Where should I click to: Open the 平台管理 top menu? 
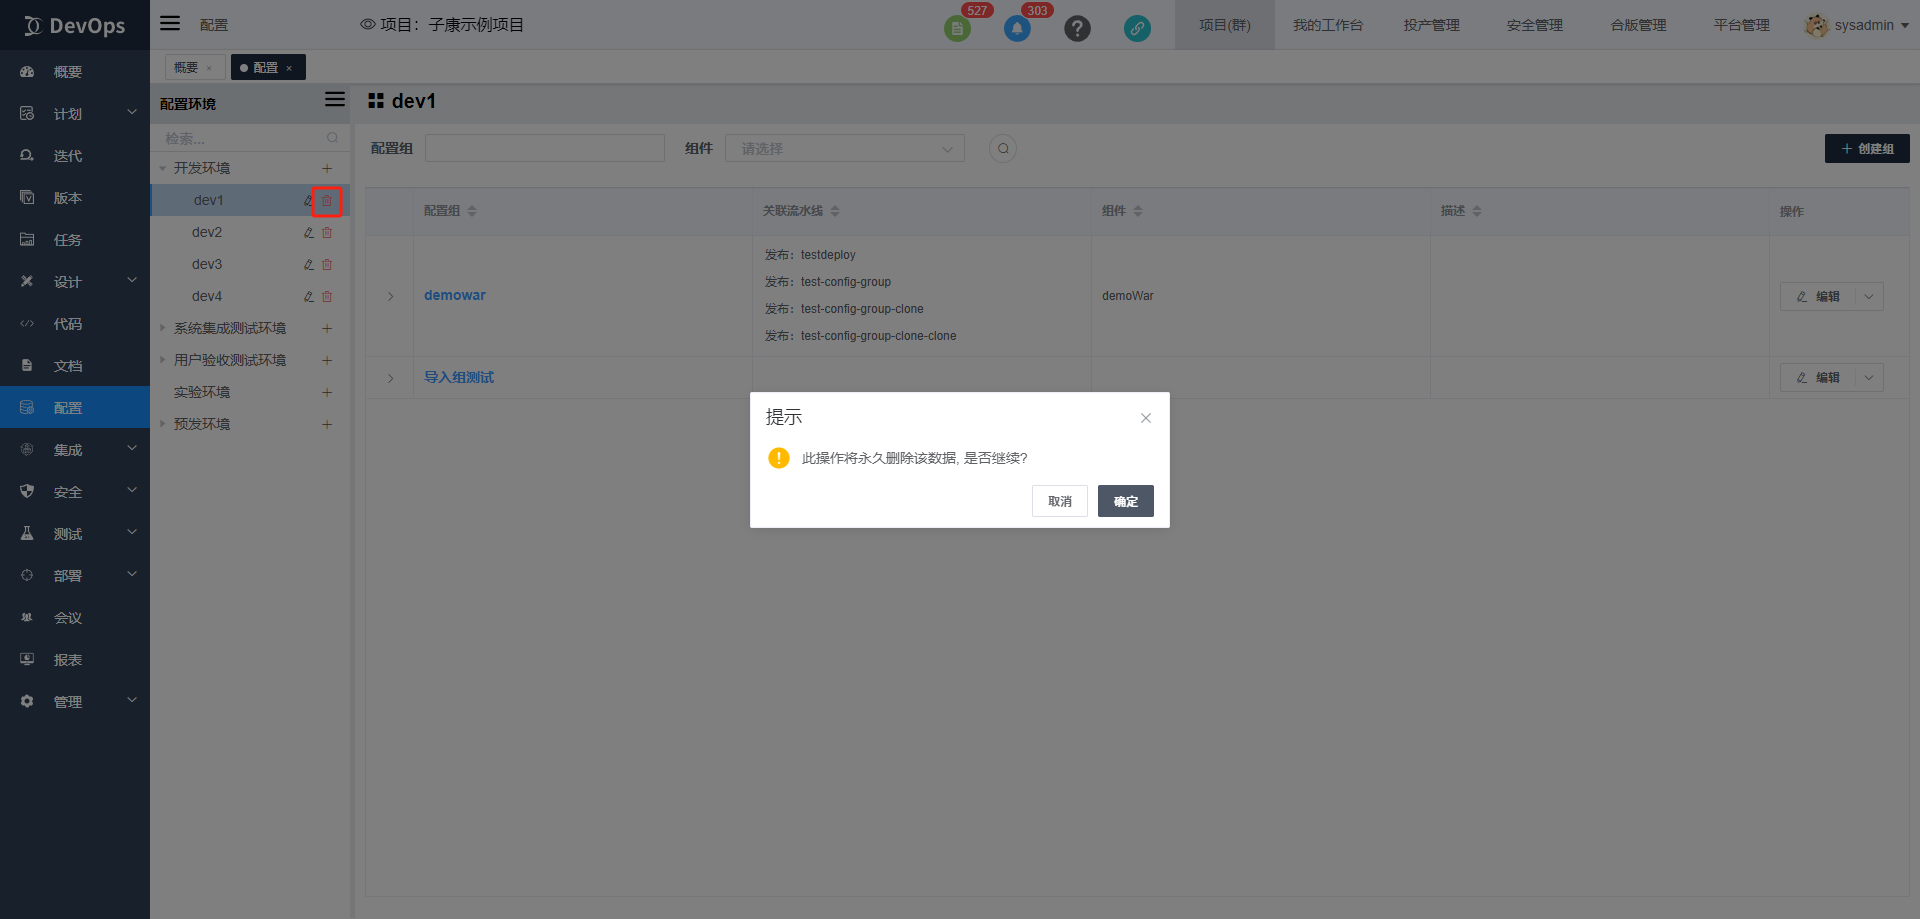[1742, 25]
